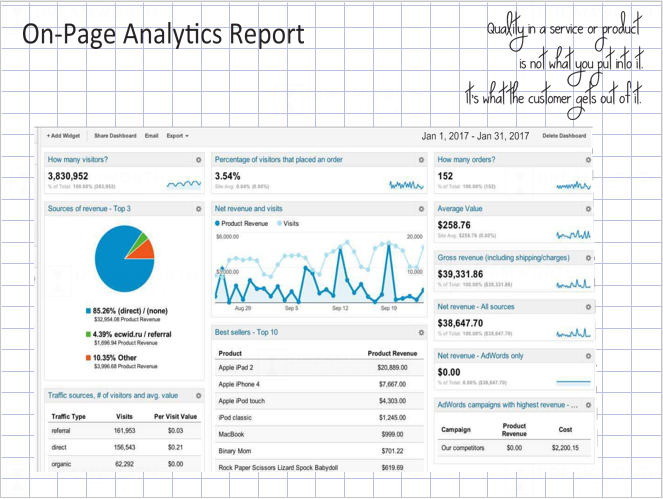The image size is (663, 499).
Task: Click the sparkline next to 3.54%
Action: pos(406,185)
